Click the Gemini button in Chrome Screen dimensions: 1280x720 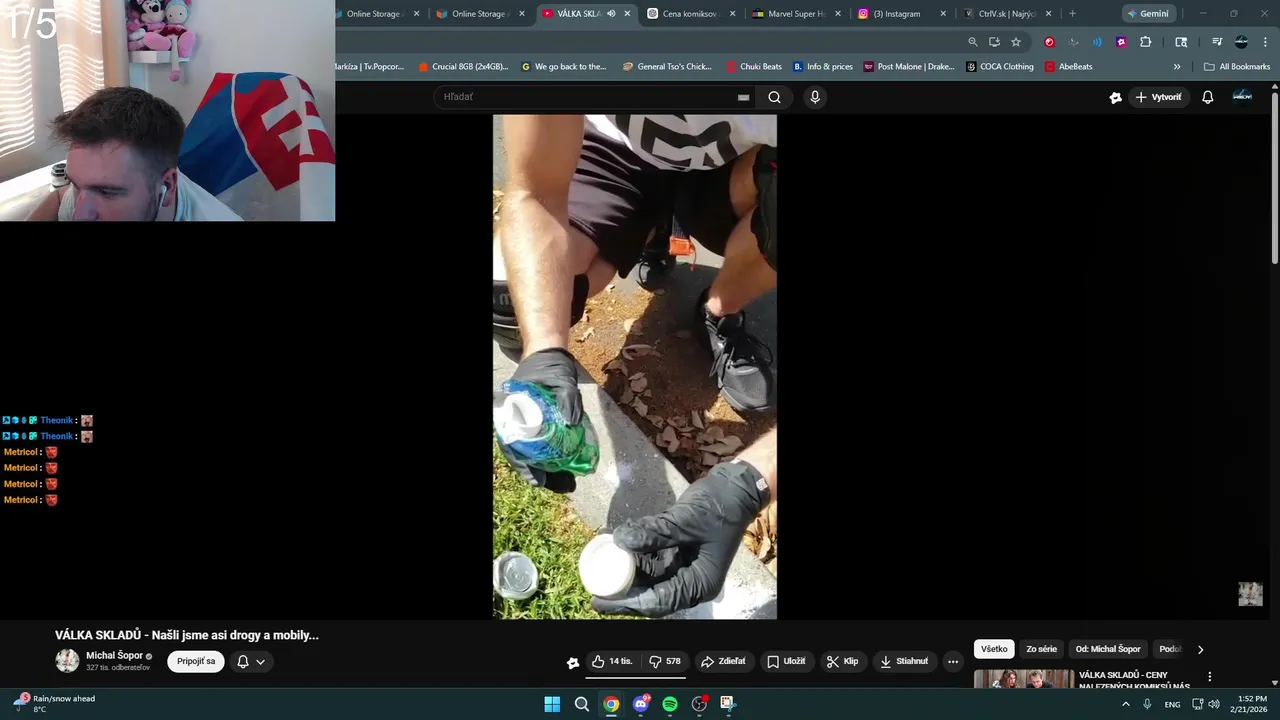pyautogui.click(x=1147, y=14)
